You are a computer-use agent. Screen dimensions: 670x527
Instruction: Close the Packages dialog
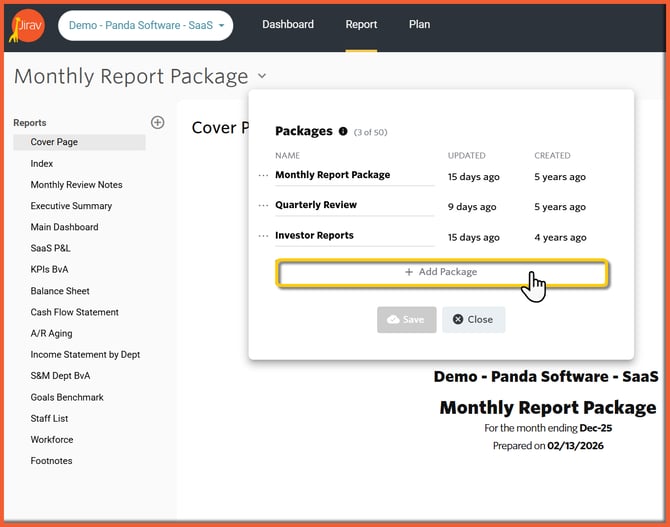(x=473, y=319)
